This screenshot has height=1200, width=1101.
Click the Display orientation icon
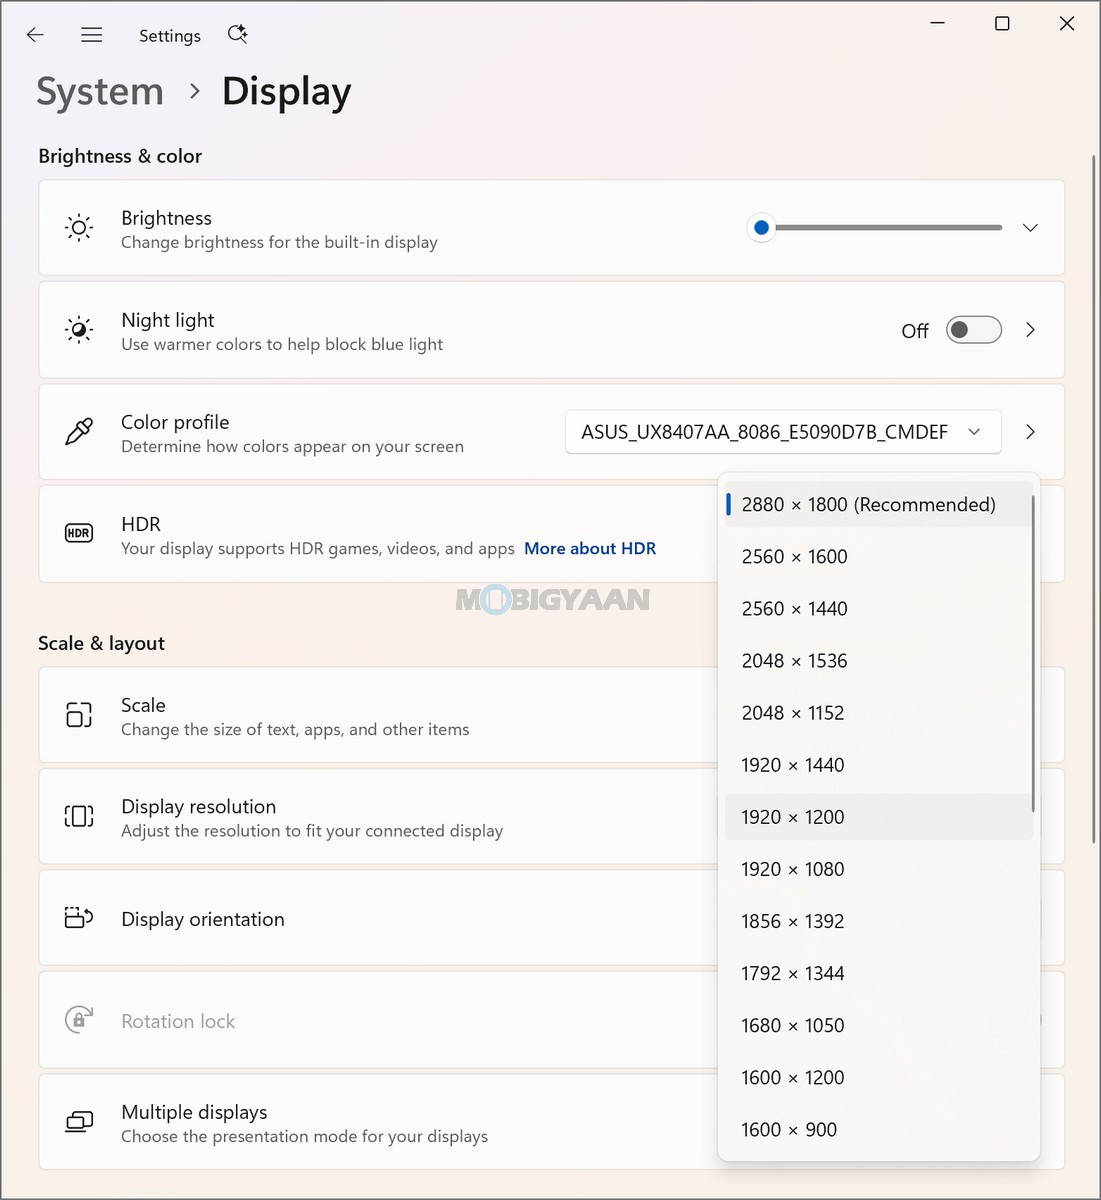pos(79,917)
